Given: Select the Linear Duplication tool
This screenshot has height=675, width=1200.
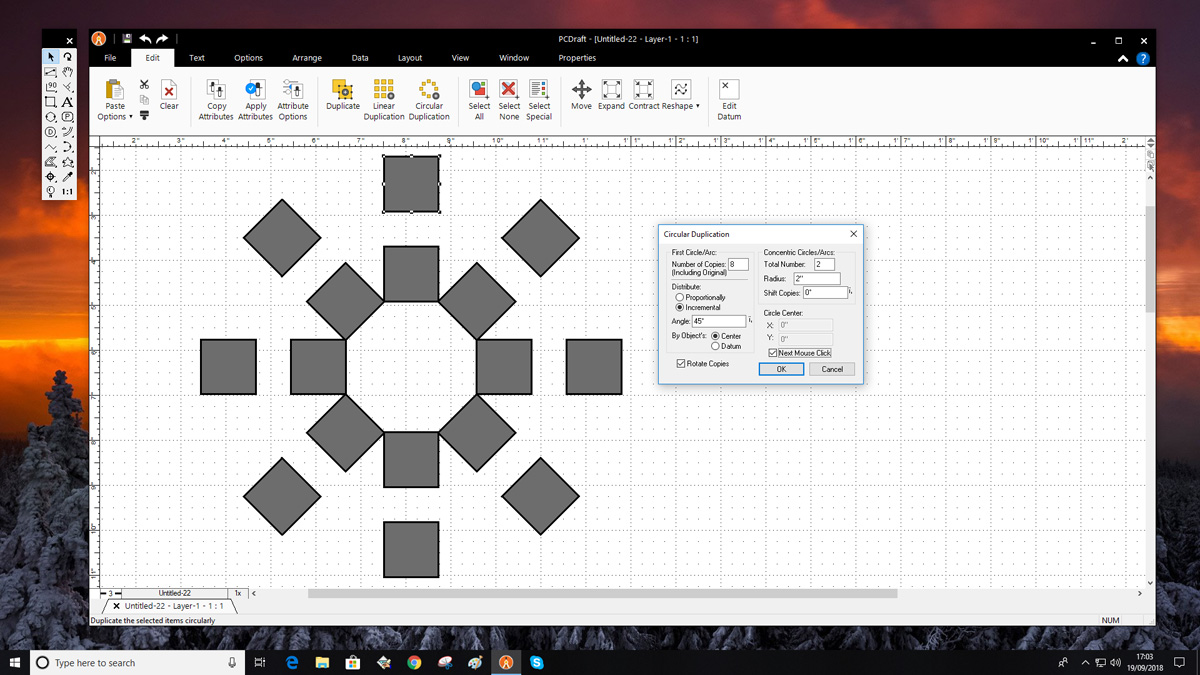Looking at the screenshot, I should point(383,97).
